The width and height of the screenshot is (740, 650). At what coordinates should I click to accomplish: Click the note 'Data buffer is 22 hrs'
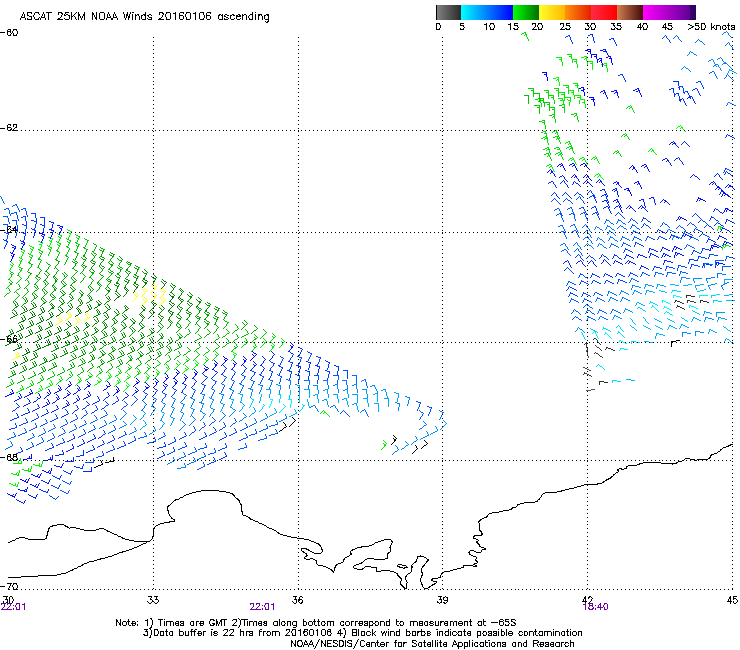click(202, 633)
